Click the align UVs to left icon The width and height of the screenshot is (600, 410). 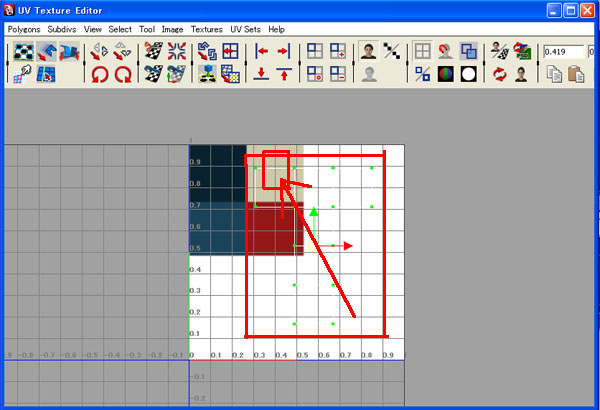(x=263, y=51)
